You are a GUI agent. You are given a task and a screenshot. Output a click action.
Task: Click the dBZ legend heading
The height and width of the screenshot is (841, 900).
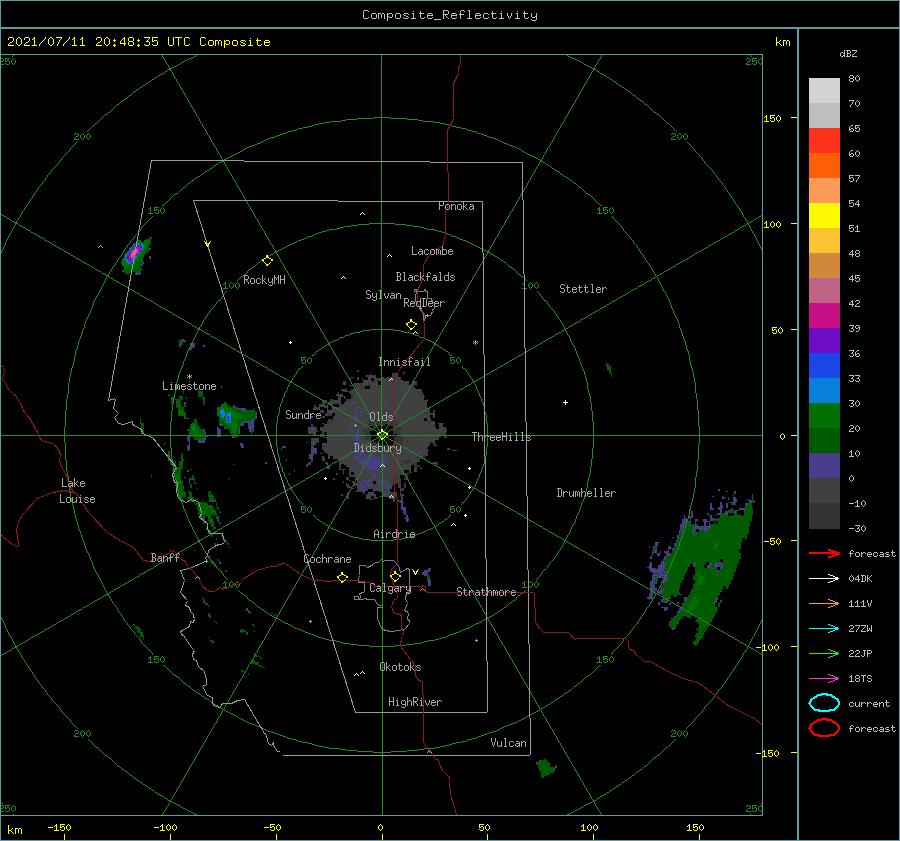(x=848, y=54)
